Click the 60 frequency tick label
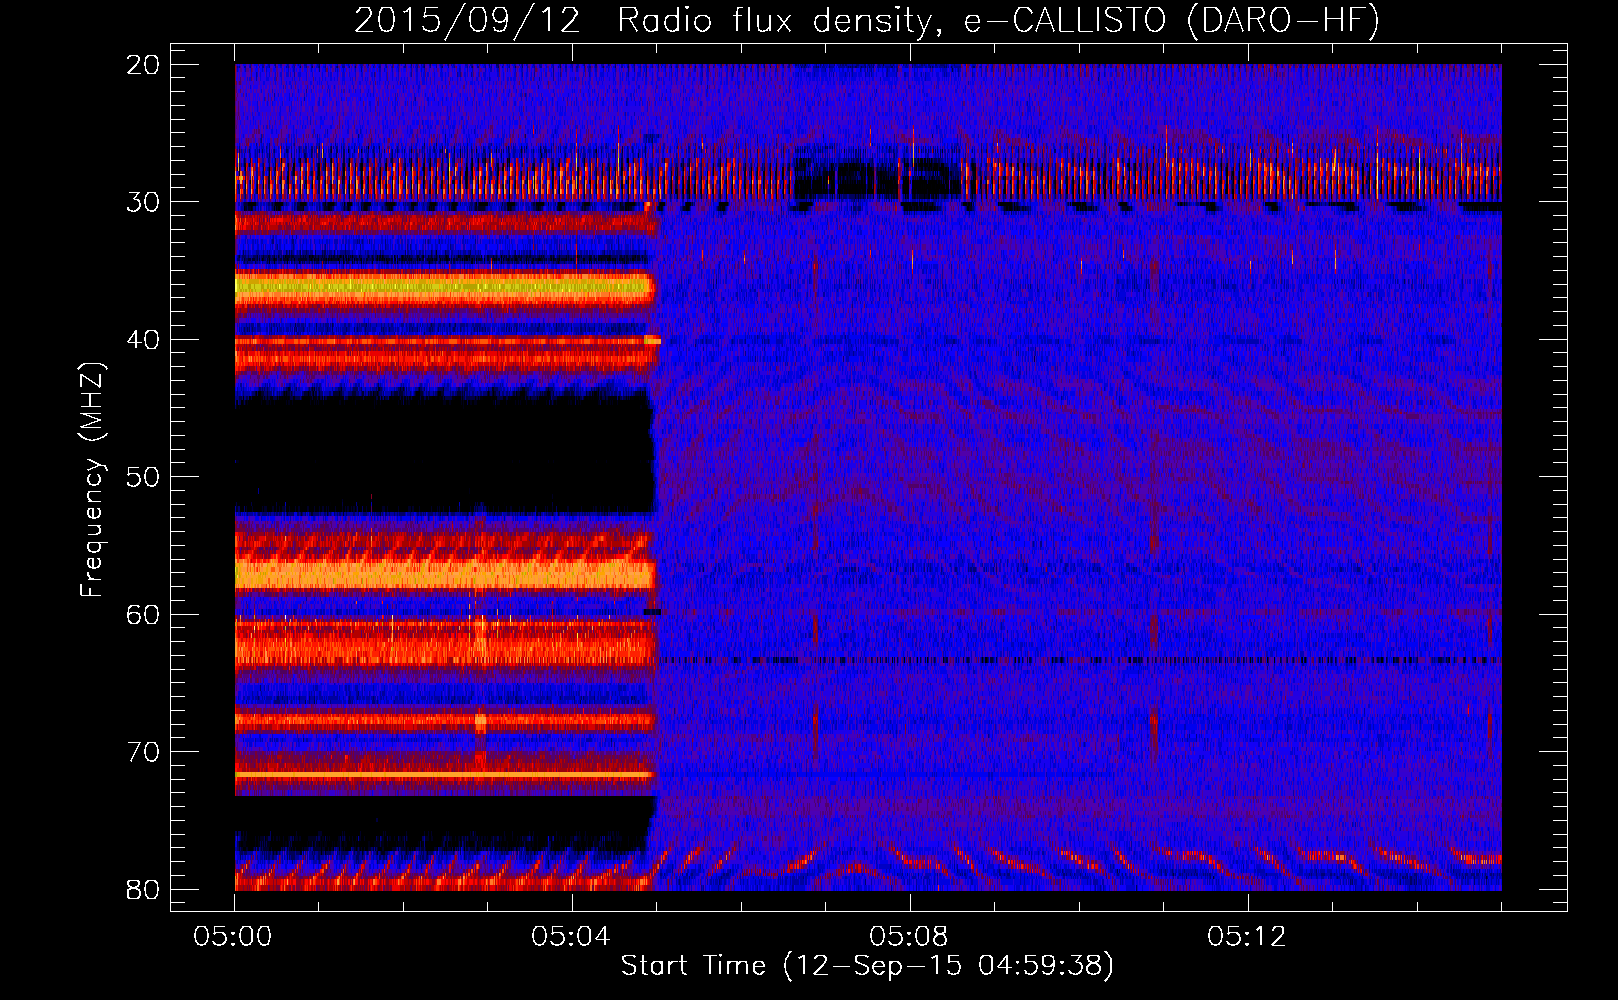 coord(144,614)
